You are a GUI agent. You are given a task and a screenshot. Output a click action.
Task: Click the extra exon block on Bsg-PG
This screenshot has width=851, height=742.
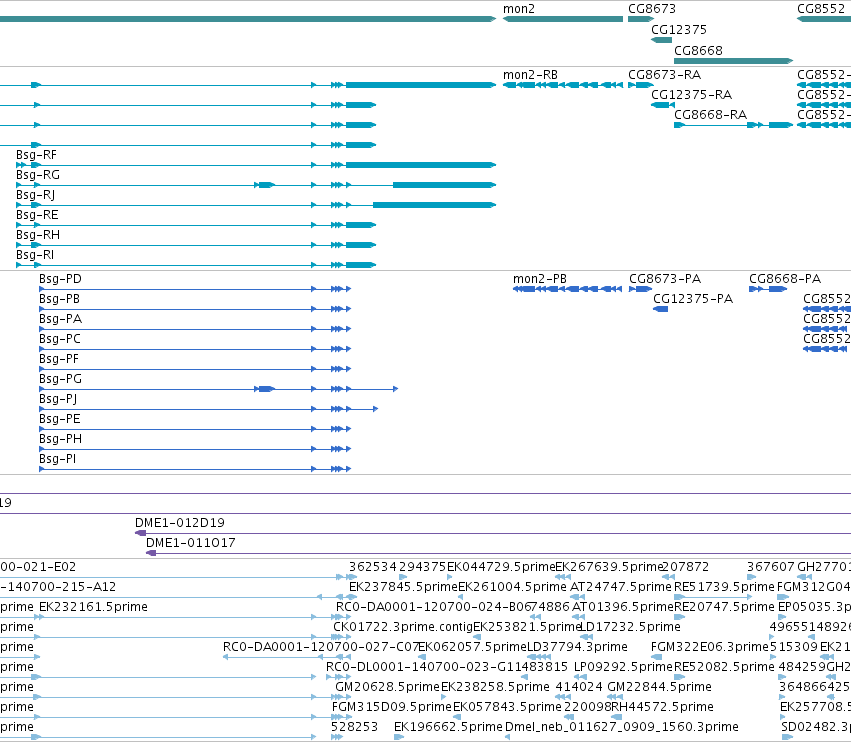(265, 389)
